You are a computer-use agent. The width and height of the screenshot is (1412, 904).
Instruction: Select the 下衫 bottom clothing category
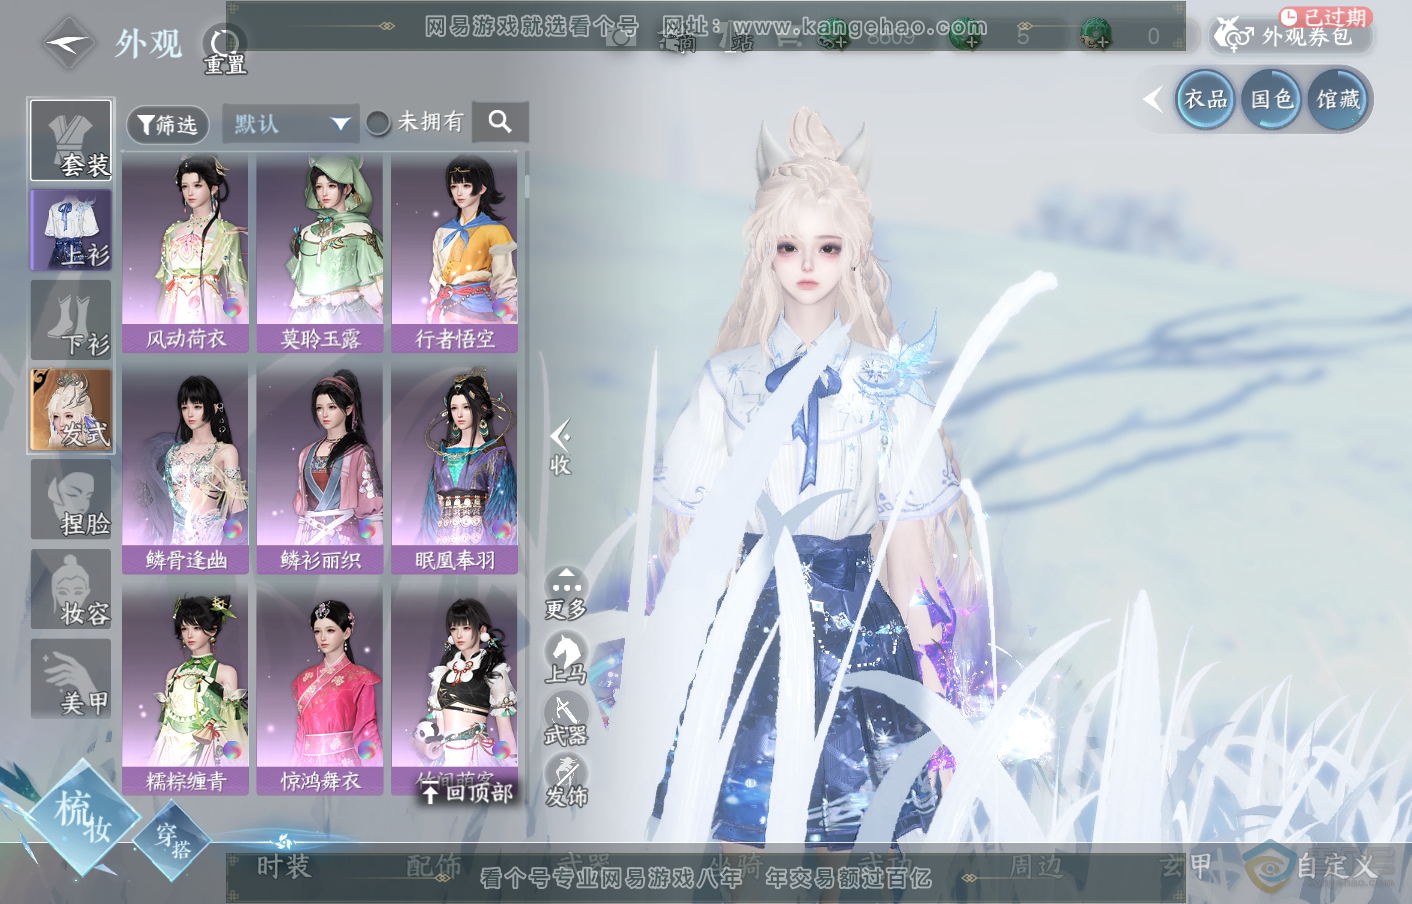click(71, 320)
